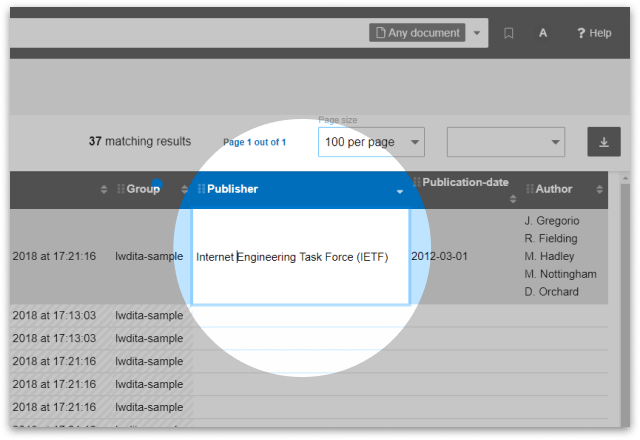Click the Publisher column sort arrow

point(400,190)
